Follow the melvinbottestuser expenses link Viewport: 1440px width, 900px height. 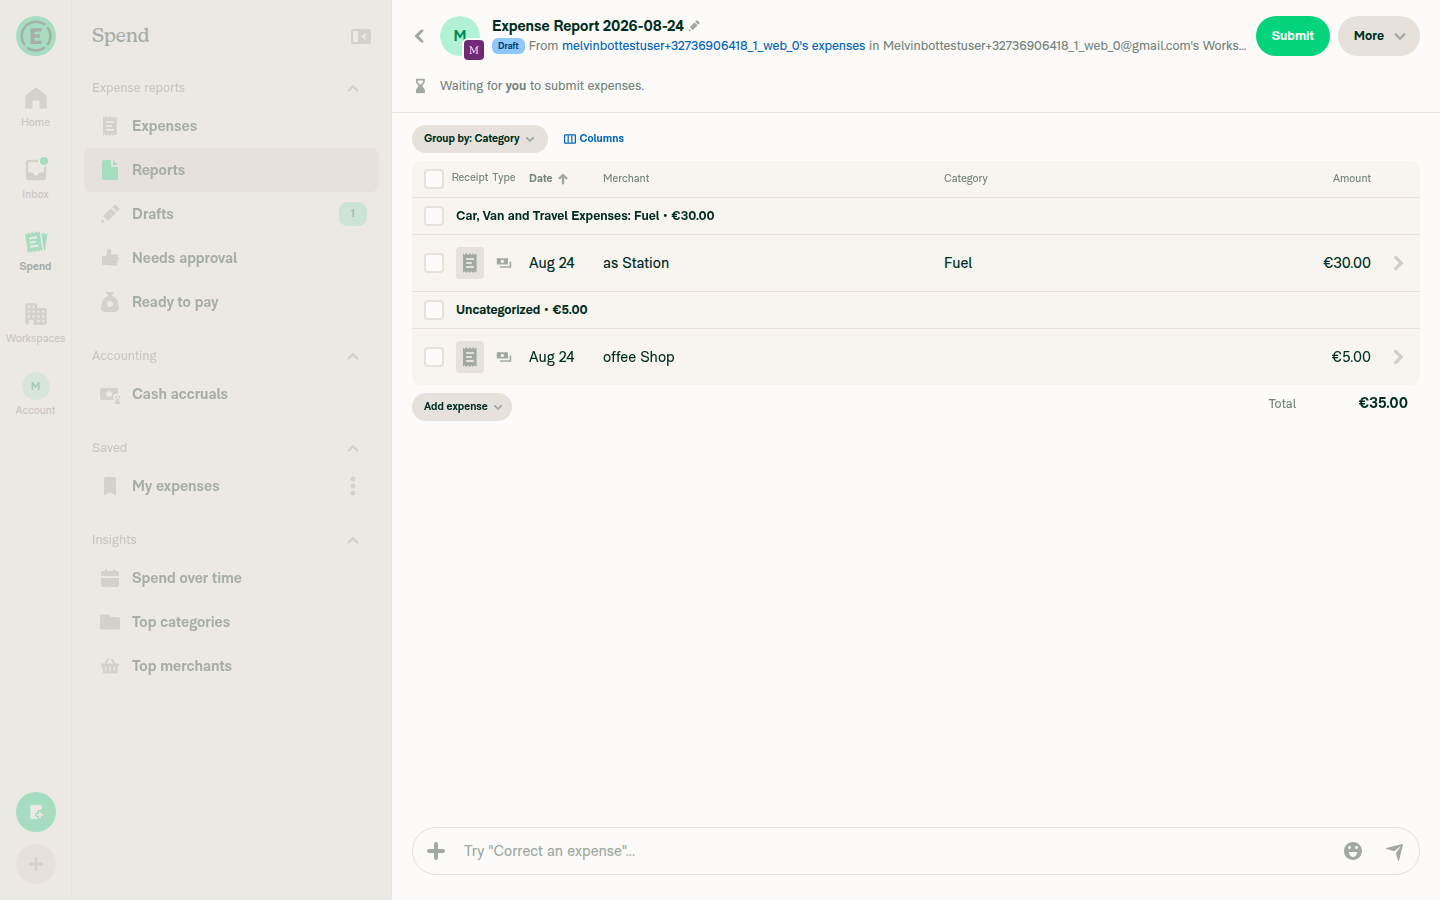[x=714, y=46]
